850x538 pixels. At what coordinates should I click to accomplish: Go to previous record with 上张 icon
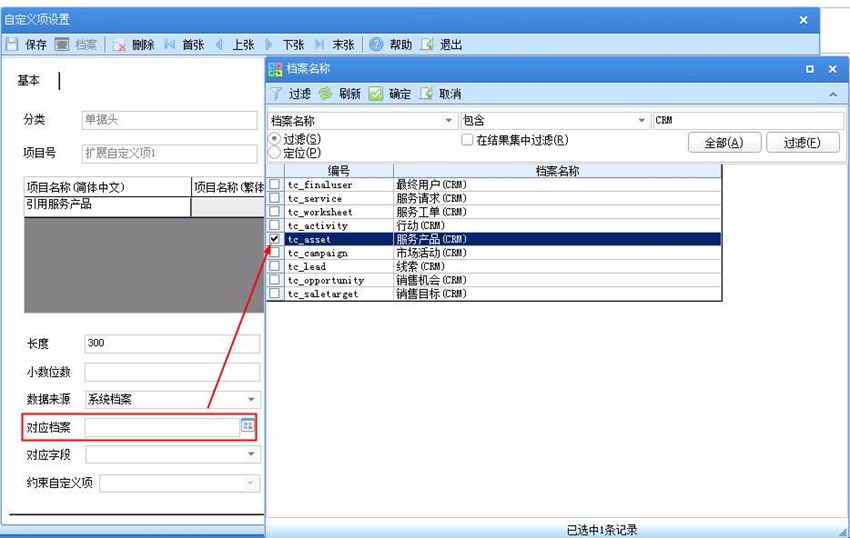click(x=219, y=44)
